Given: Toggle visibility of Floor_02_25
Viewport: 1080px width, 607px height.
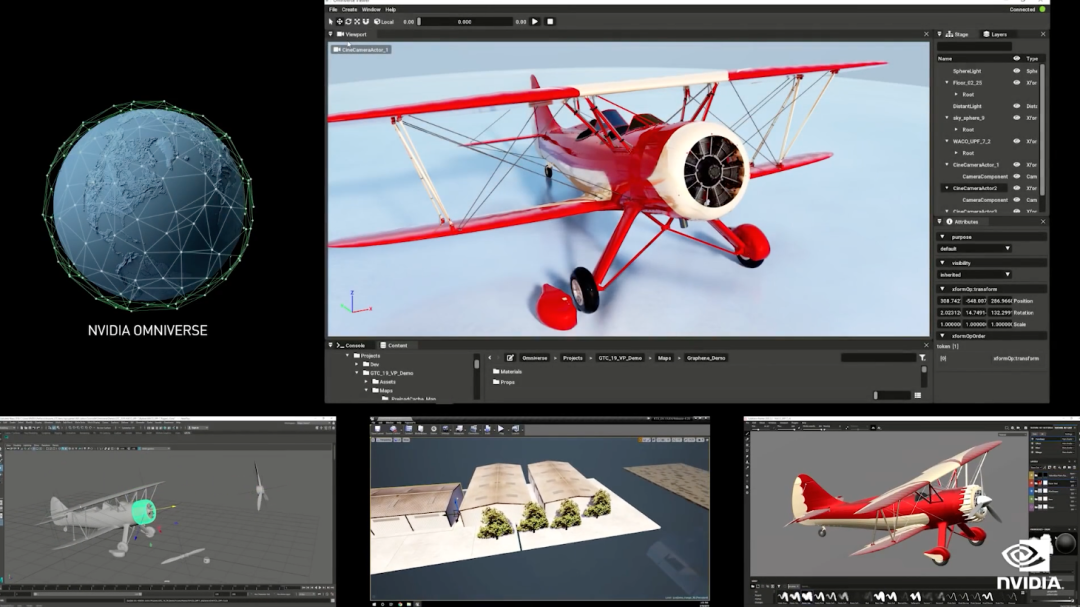Looking at the screenshot, I should click(x=1017, y=83).
